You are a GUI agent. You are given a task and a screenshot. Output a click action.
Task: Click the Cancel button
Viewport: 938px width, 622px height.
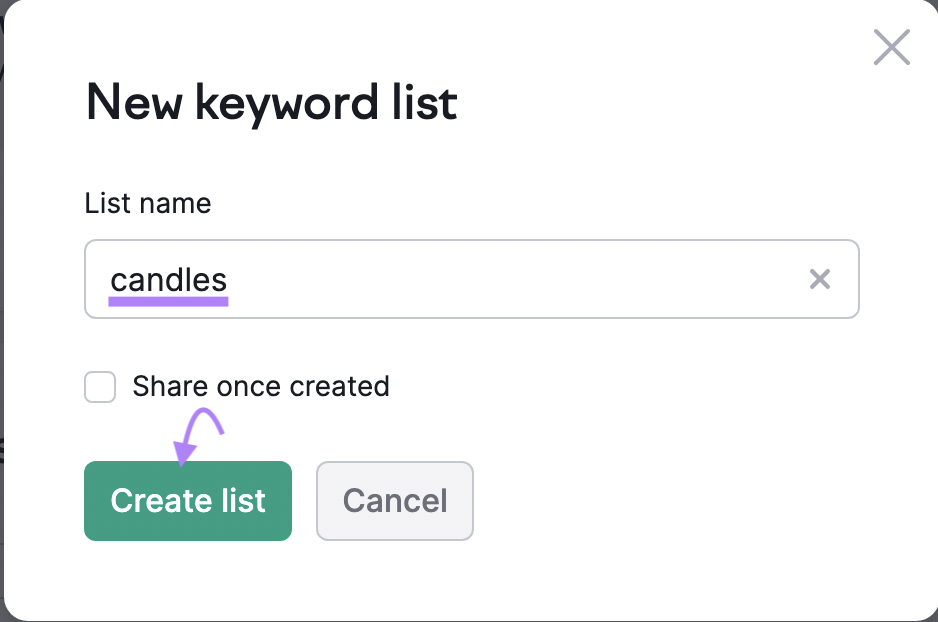[x=394, y=501]
